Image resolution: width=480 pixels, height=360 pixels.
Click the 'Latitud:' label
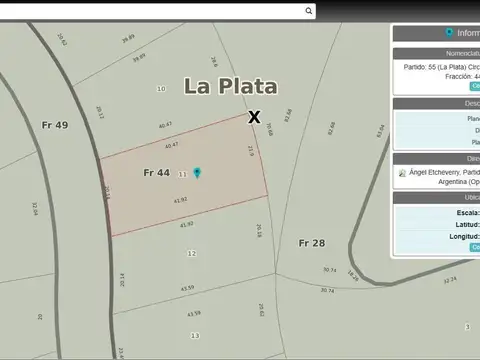467,225
